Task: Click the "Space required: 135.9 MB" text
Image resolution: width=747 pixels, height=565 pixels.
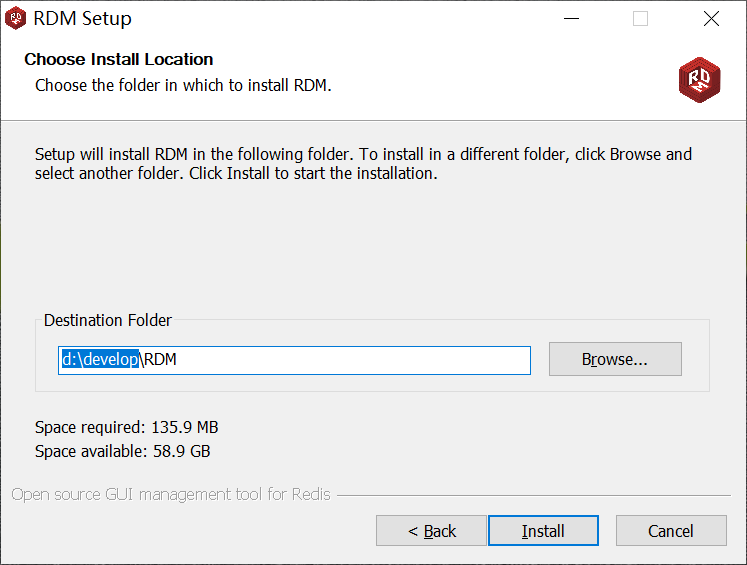Action: pos(126,428)
